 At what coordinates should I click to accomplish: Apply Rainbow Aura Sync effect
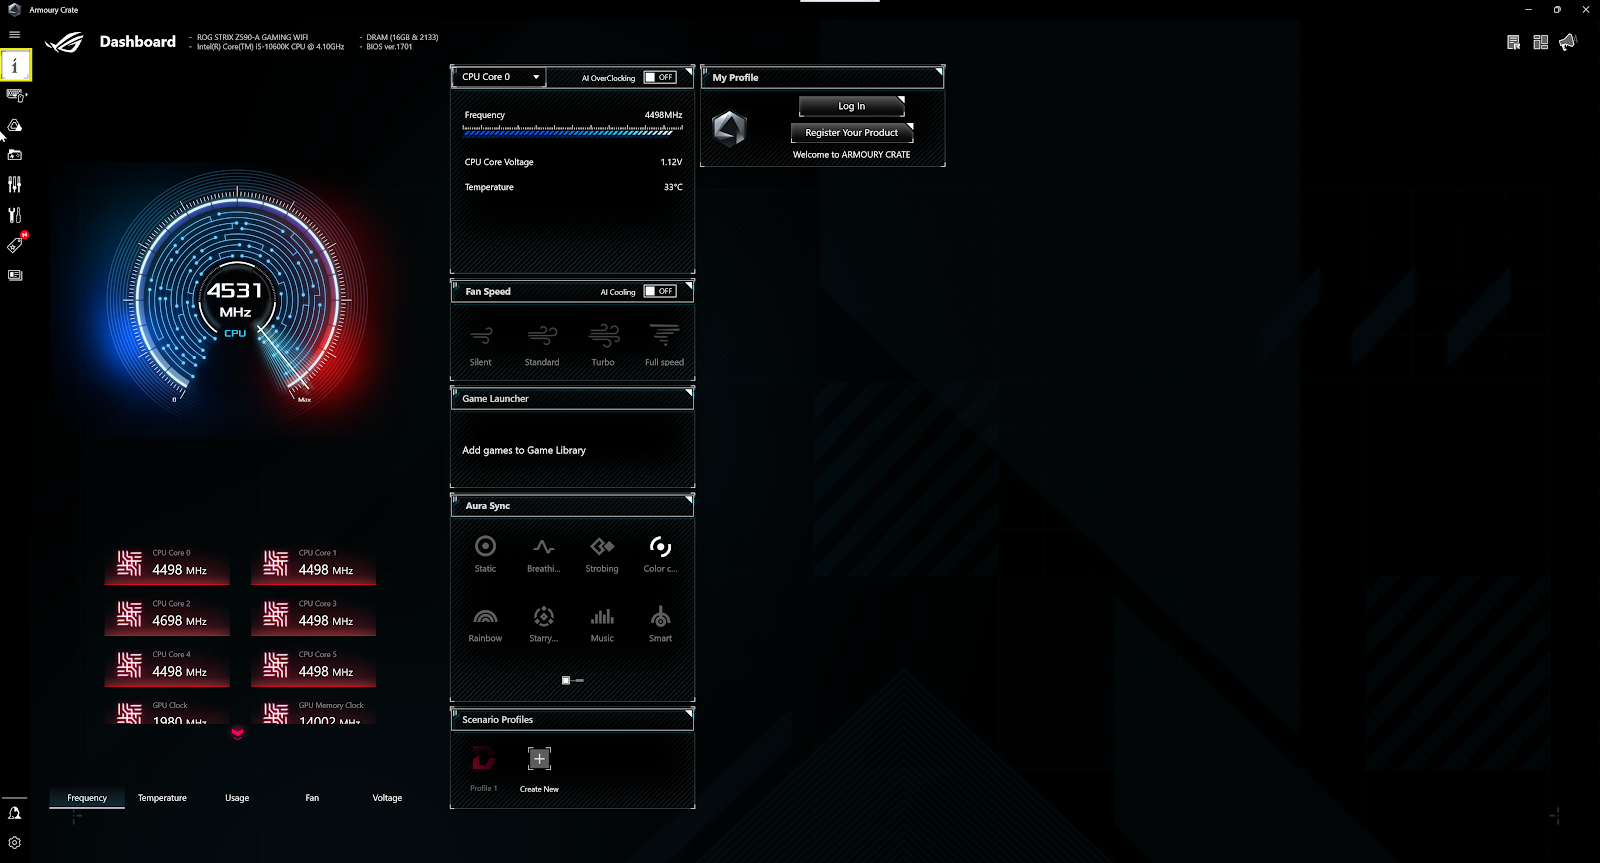485,624
